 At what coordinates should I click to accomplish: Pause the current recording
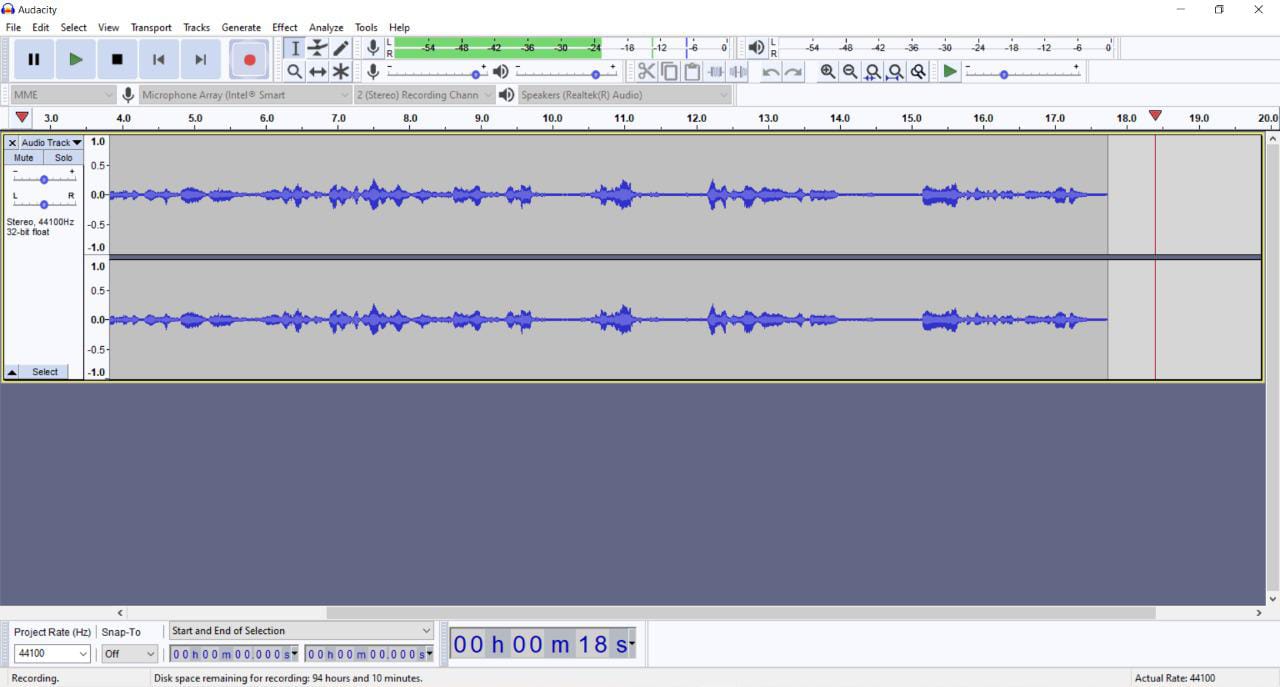pyautogui.click(x=33, y=60)
